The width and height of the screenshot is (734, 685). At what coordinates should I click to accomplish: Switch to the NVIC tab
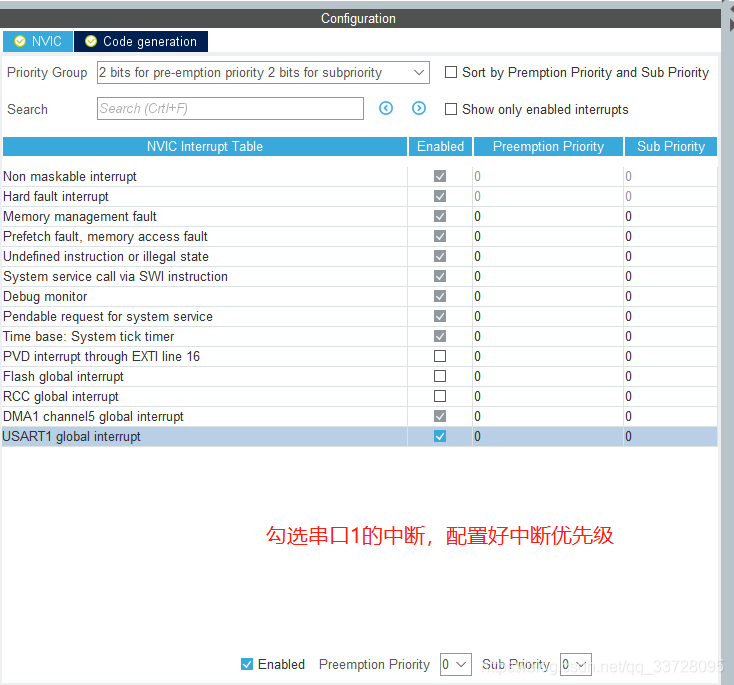pos(38,42)
